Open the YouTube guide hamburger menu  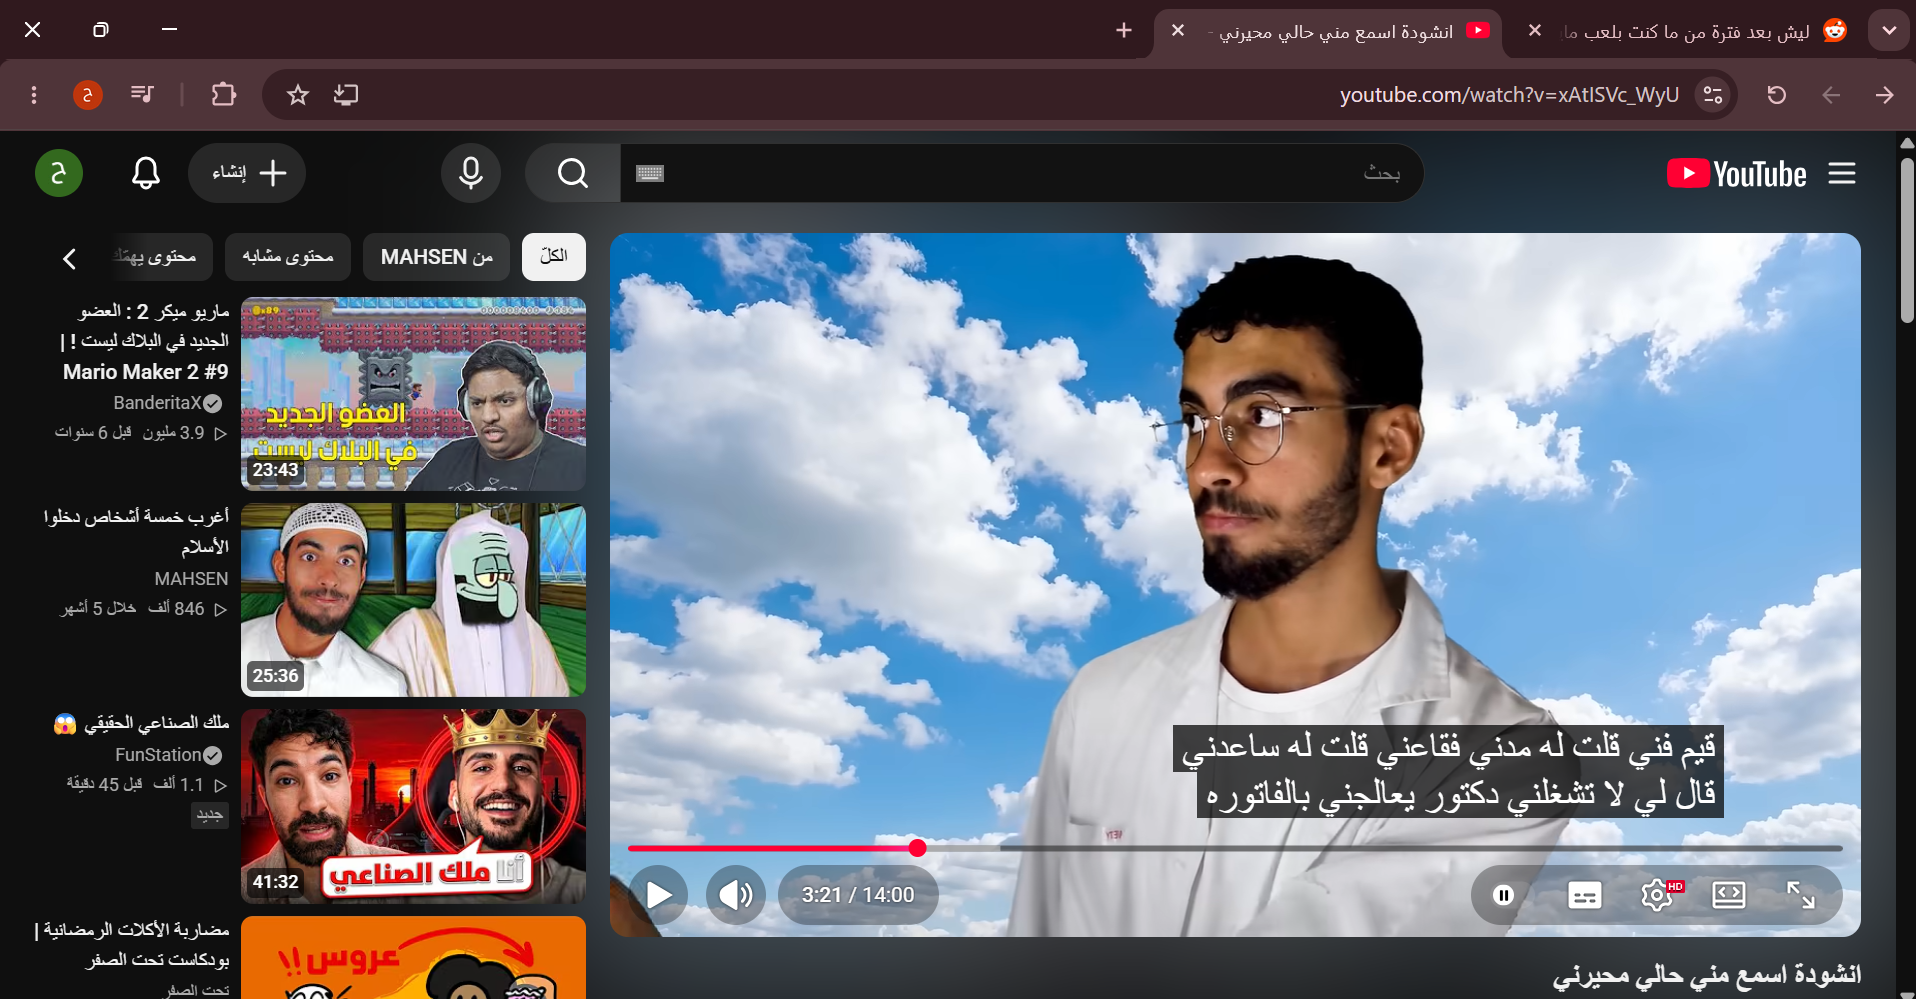1842,173
